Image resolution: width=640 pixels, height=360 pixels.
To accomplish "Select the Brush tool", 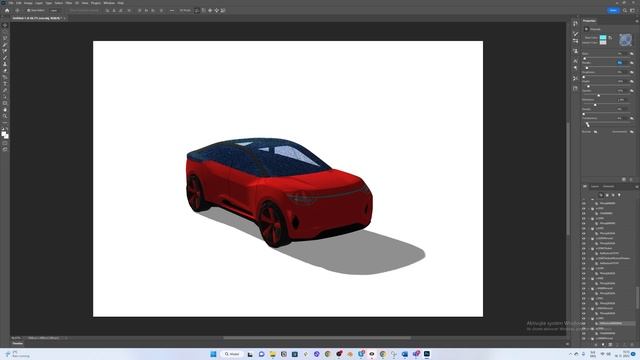I will click(x=5, y=58).
